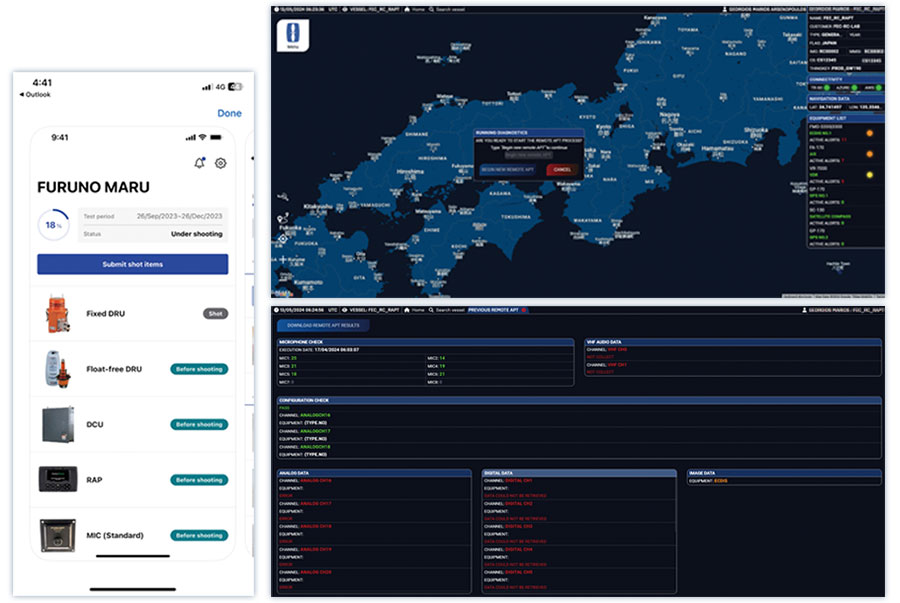
Task: Click the eye icon beside VESSEL on map dashboard
Action: [344, 10]
